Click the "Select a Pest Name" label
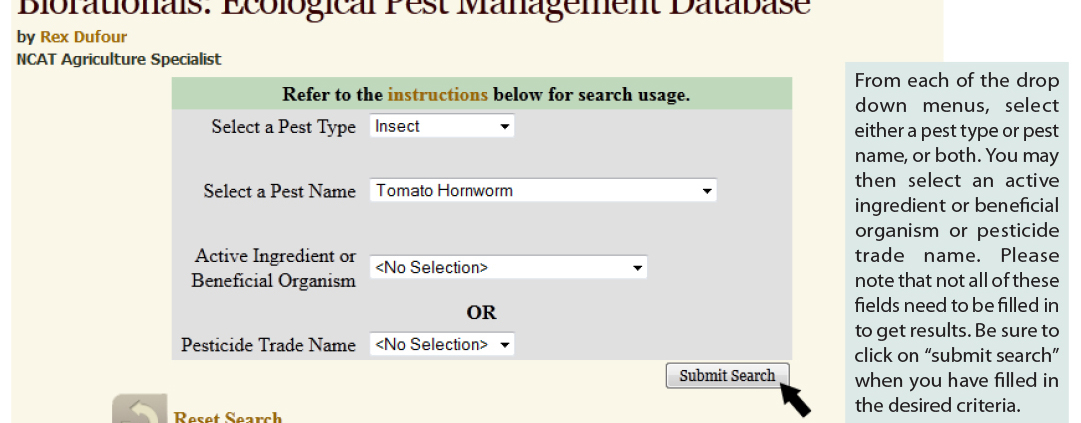1081x423 pixels. pos(279,191)
